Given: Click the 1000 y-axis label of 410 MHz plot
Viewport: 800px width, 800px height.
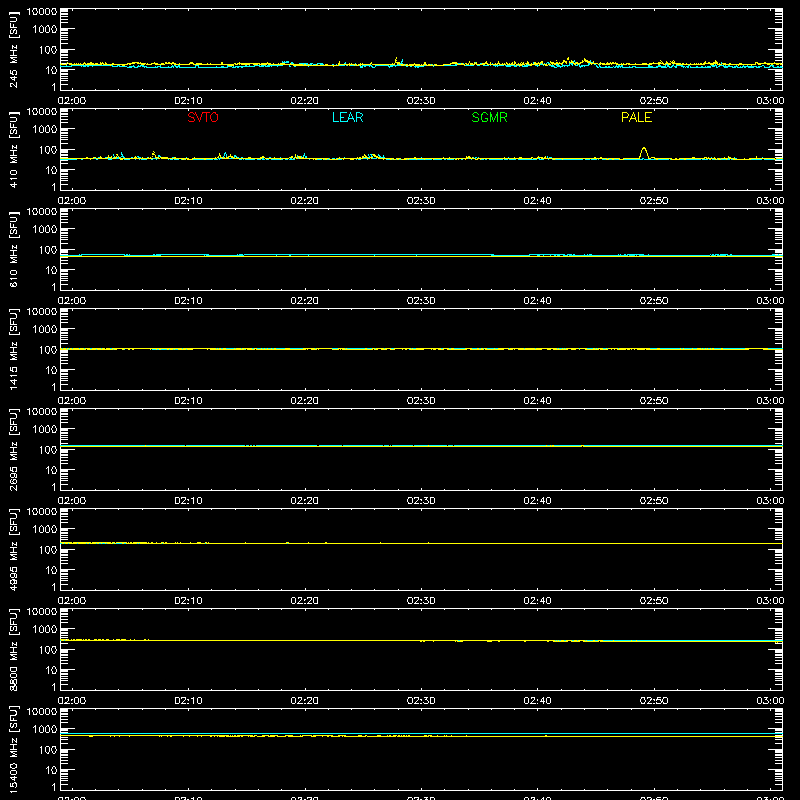Looking at the screenshot, I should pyautogui.click(x=45, y=129).
